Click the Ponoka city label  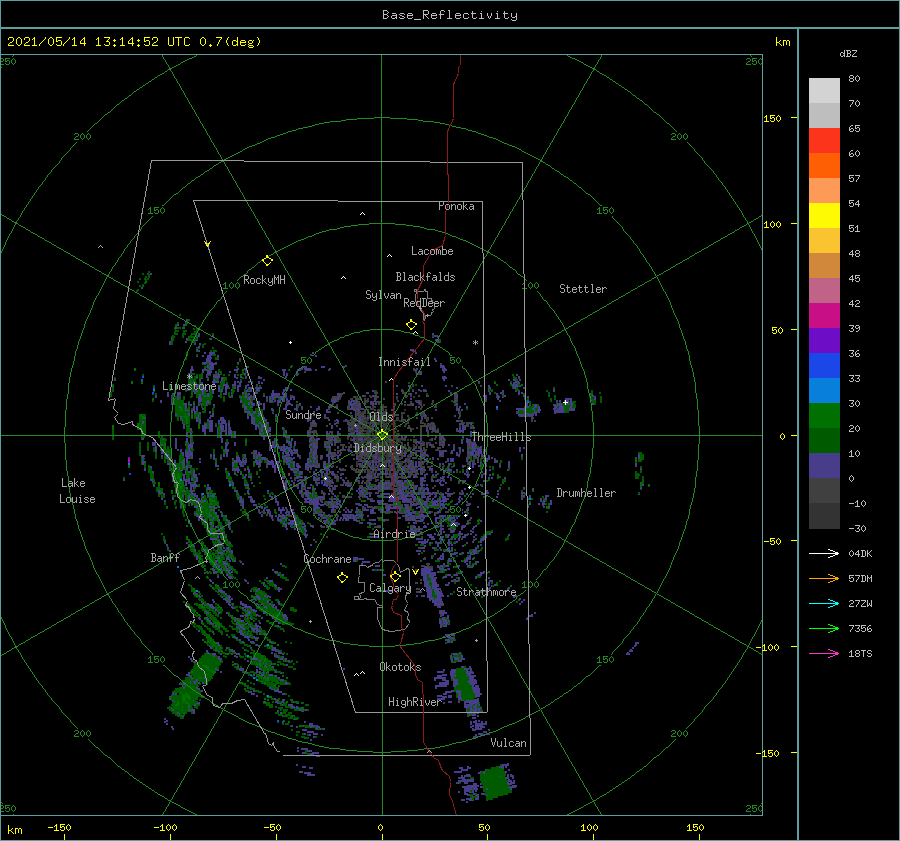point(456,206)
